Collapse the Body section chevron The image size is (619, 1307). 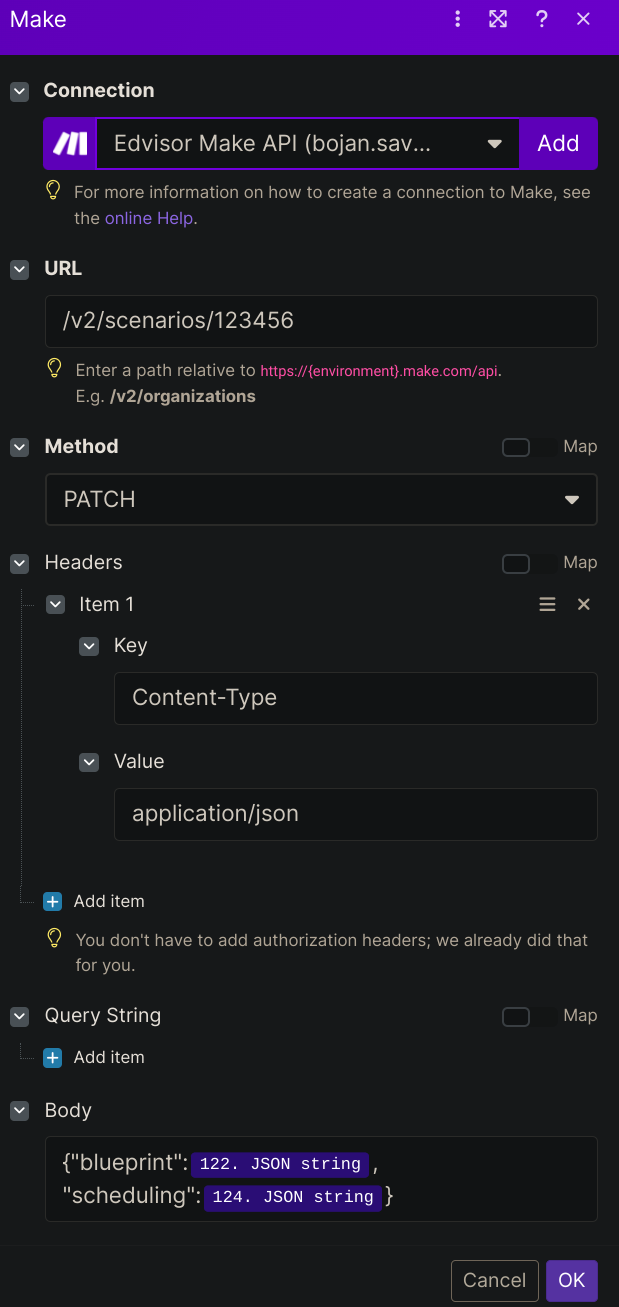[19, 1111]
